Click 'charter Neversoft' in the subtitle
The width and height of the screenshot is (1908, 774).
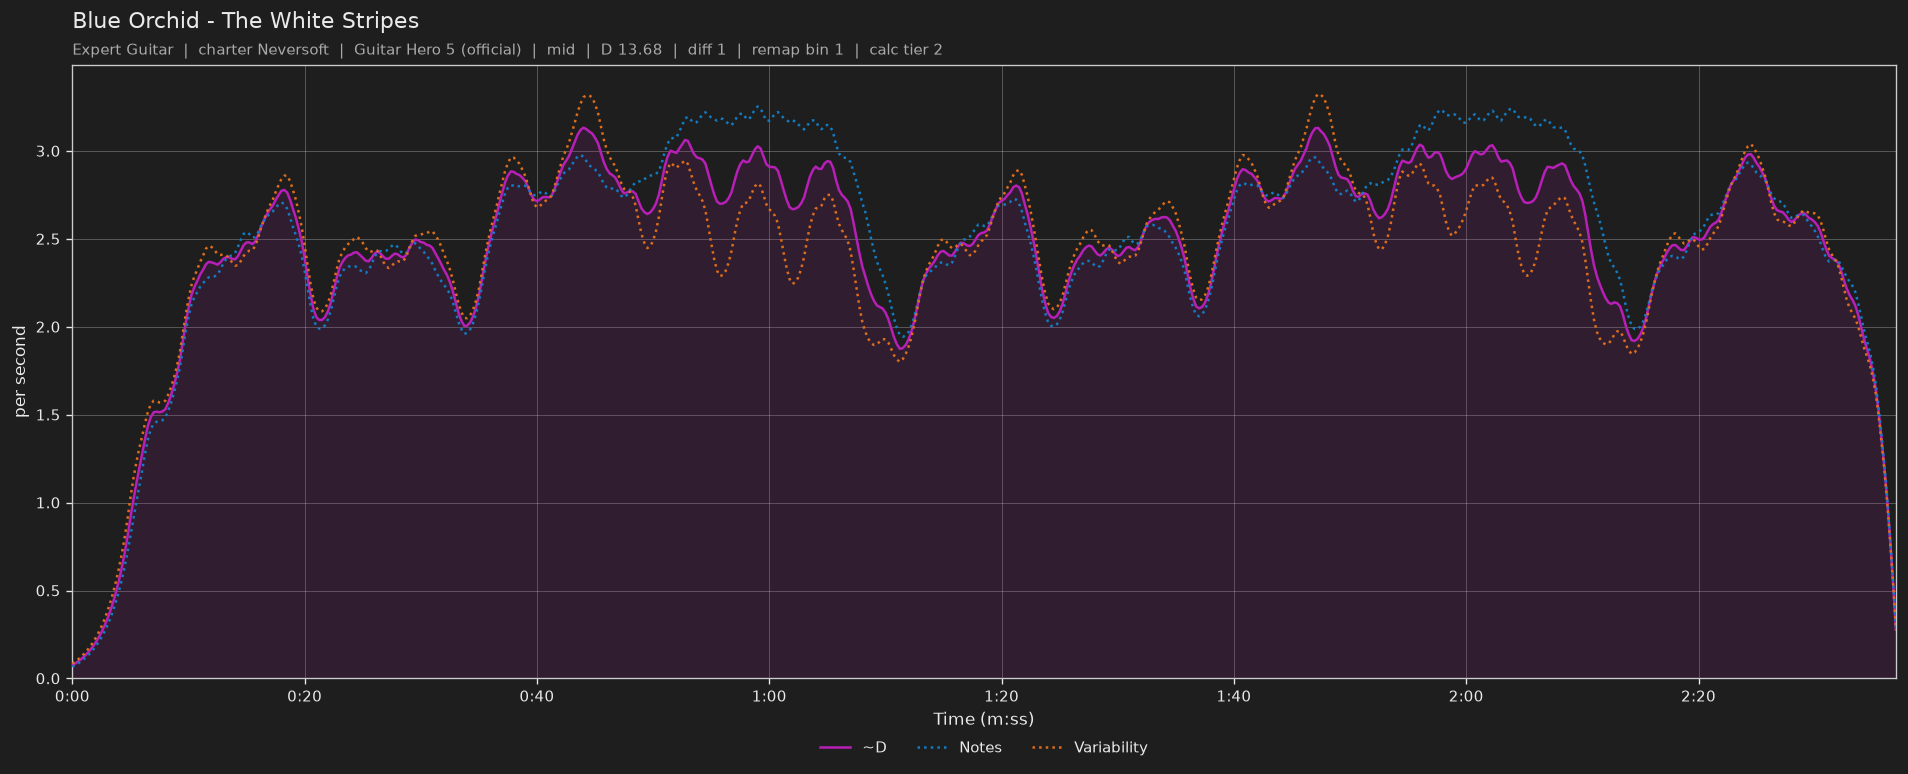tap(263, 50)
